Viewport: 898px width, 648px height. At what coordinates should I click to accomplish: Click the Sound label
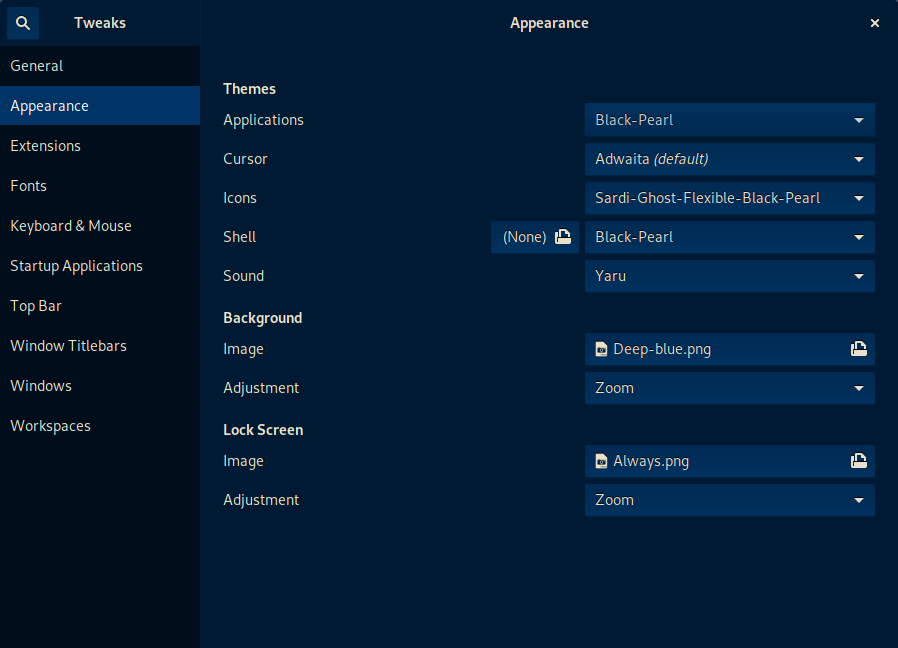tap(243, 276)
